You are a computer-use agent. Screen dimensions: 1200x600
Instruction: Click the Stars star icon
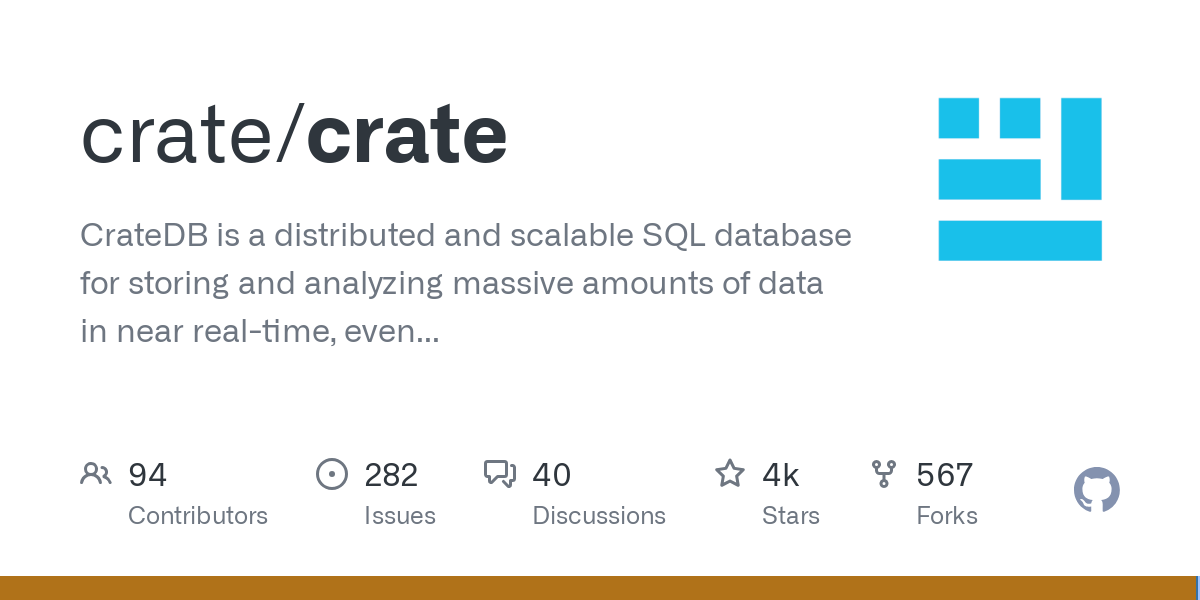(729, 473)
